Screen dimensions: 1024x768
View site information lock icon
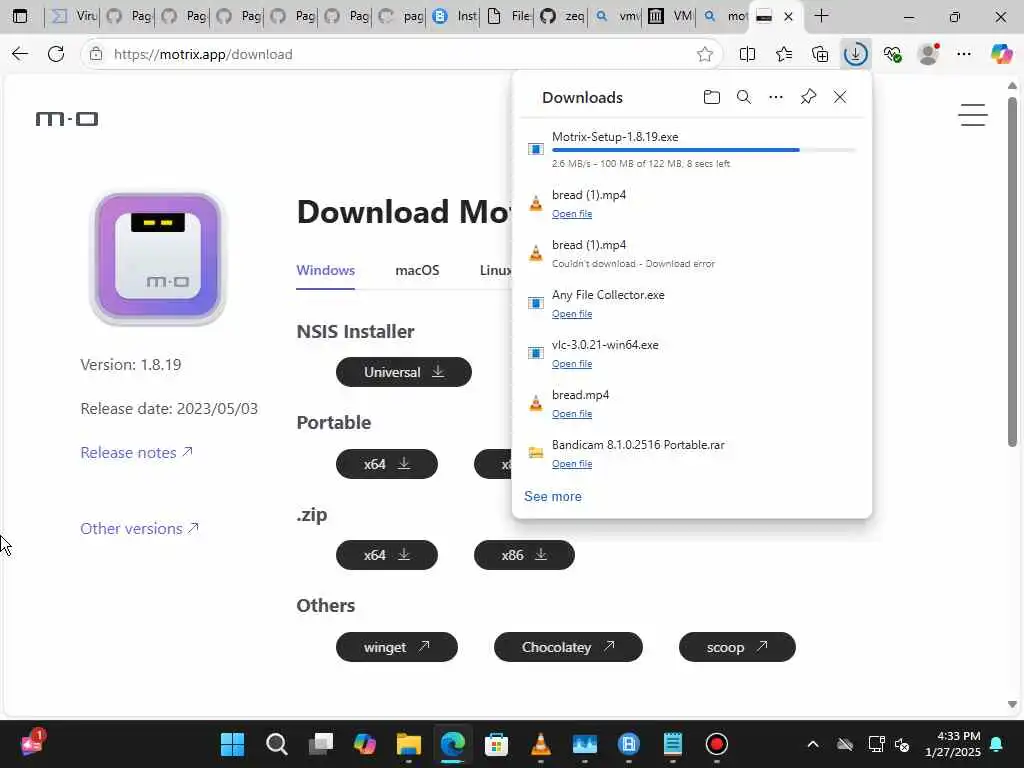pos(96,54)
